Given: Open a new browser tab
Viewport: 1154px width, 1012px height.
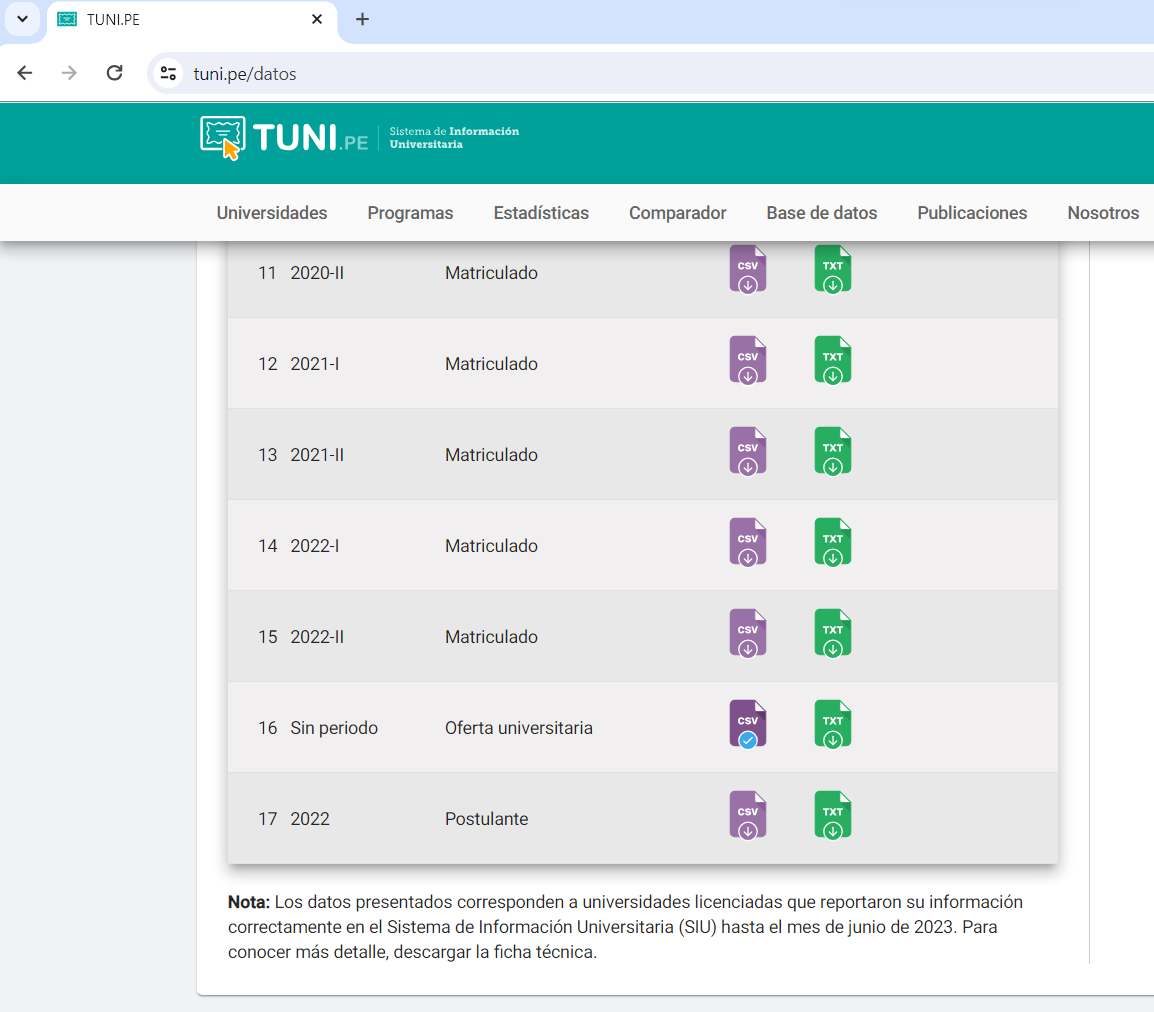Looking at the screenshot, I should [362, 19].
